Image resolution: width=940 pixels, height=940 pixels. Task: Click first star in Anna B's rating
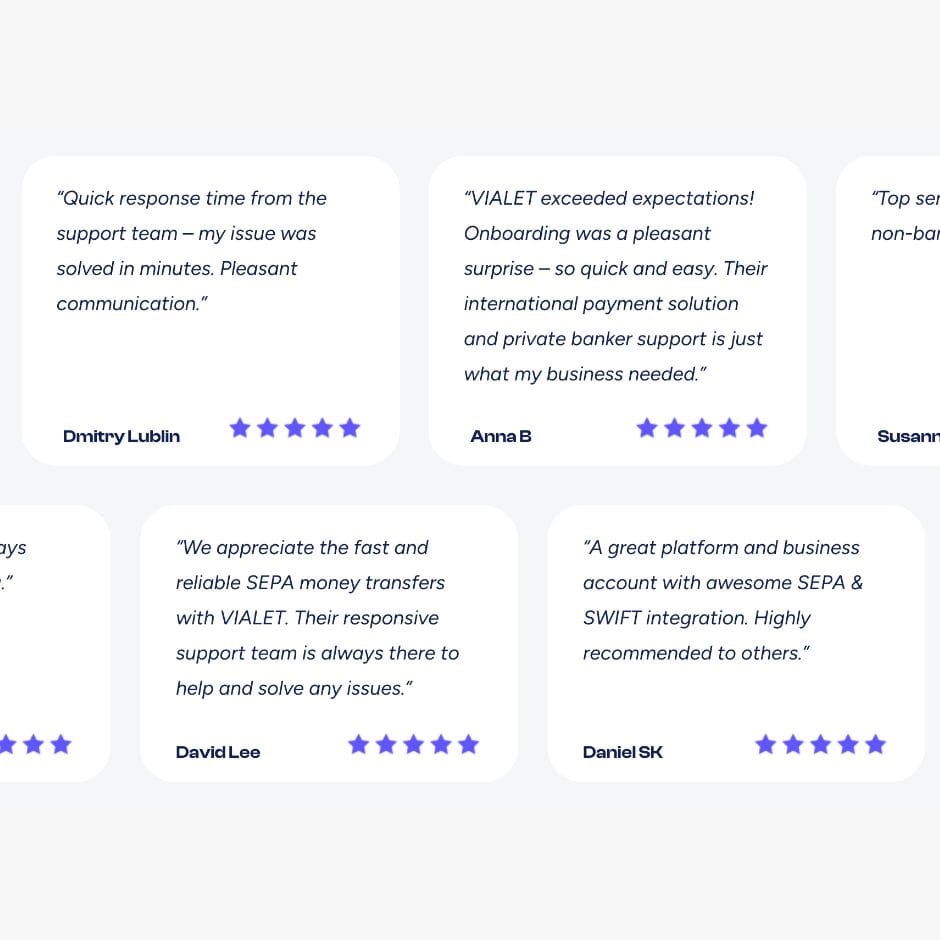pos(647,428)
